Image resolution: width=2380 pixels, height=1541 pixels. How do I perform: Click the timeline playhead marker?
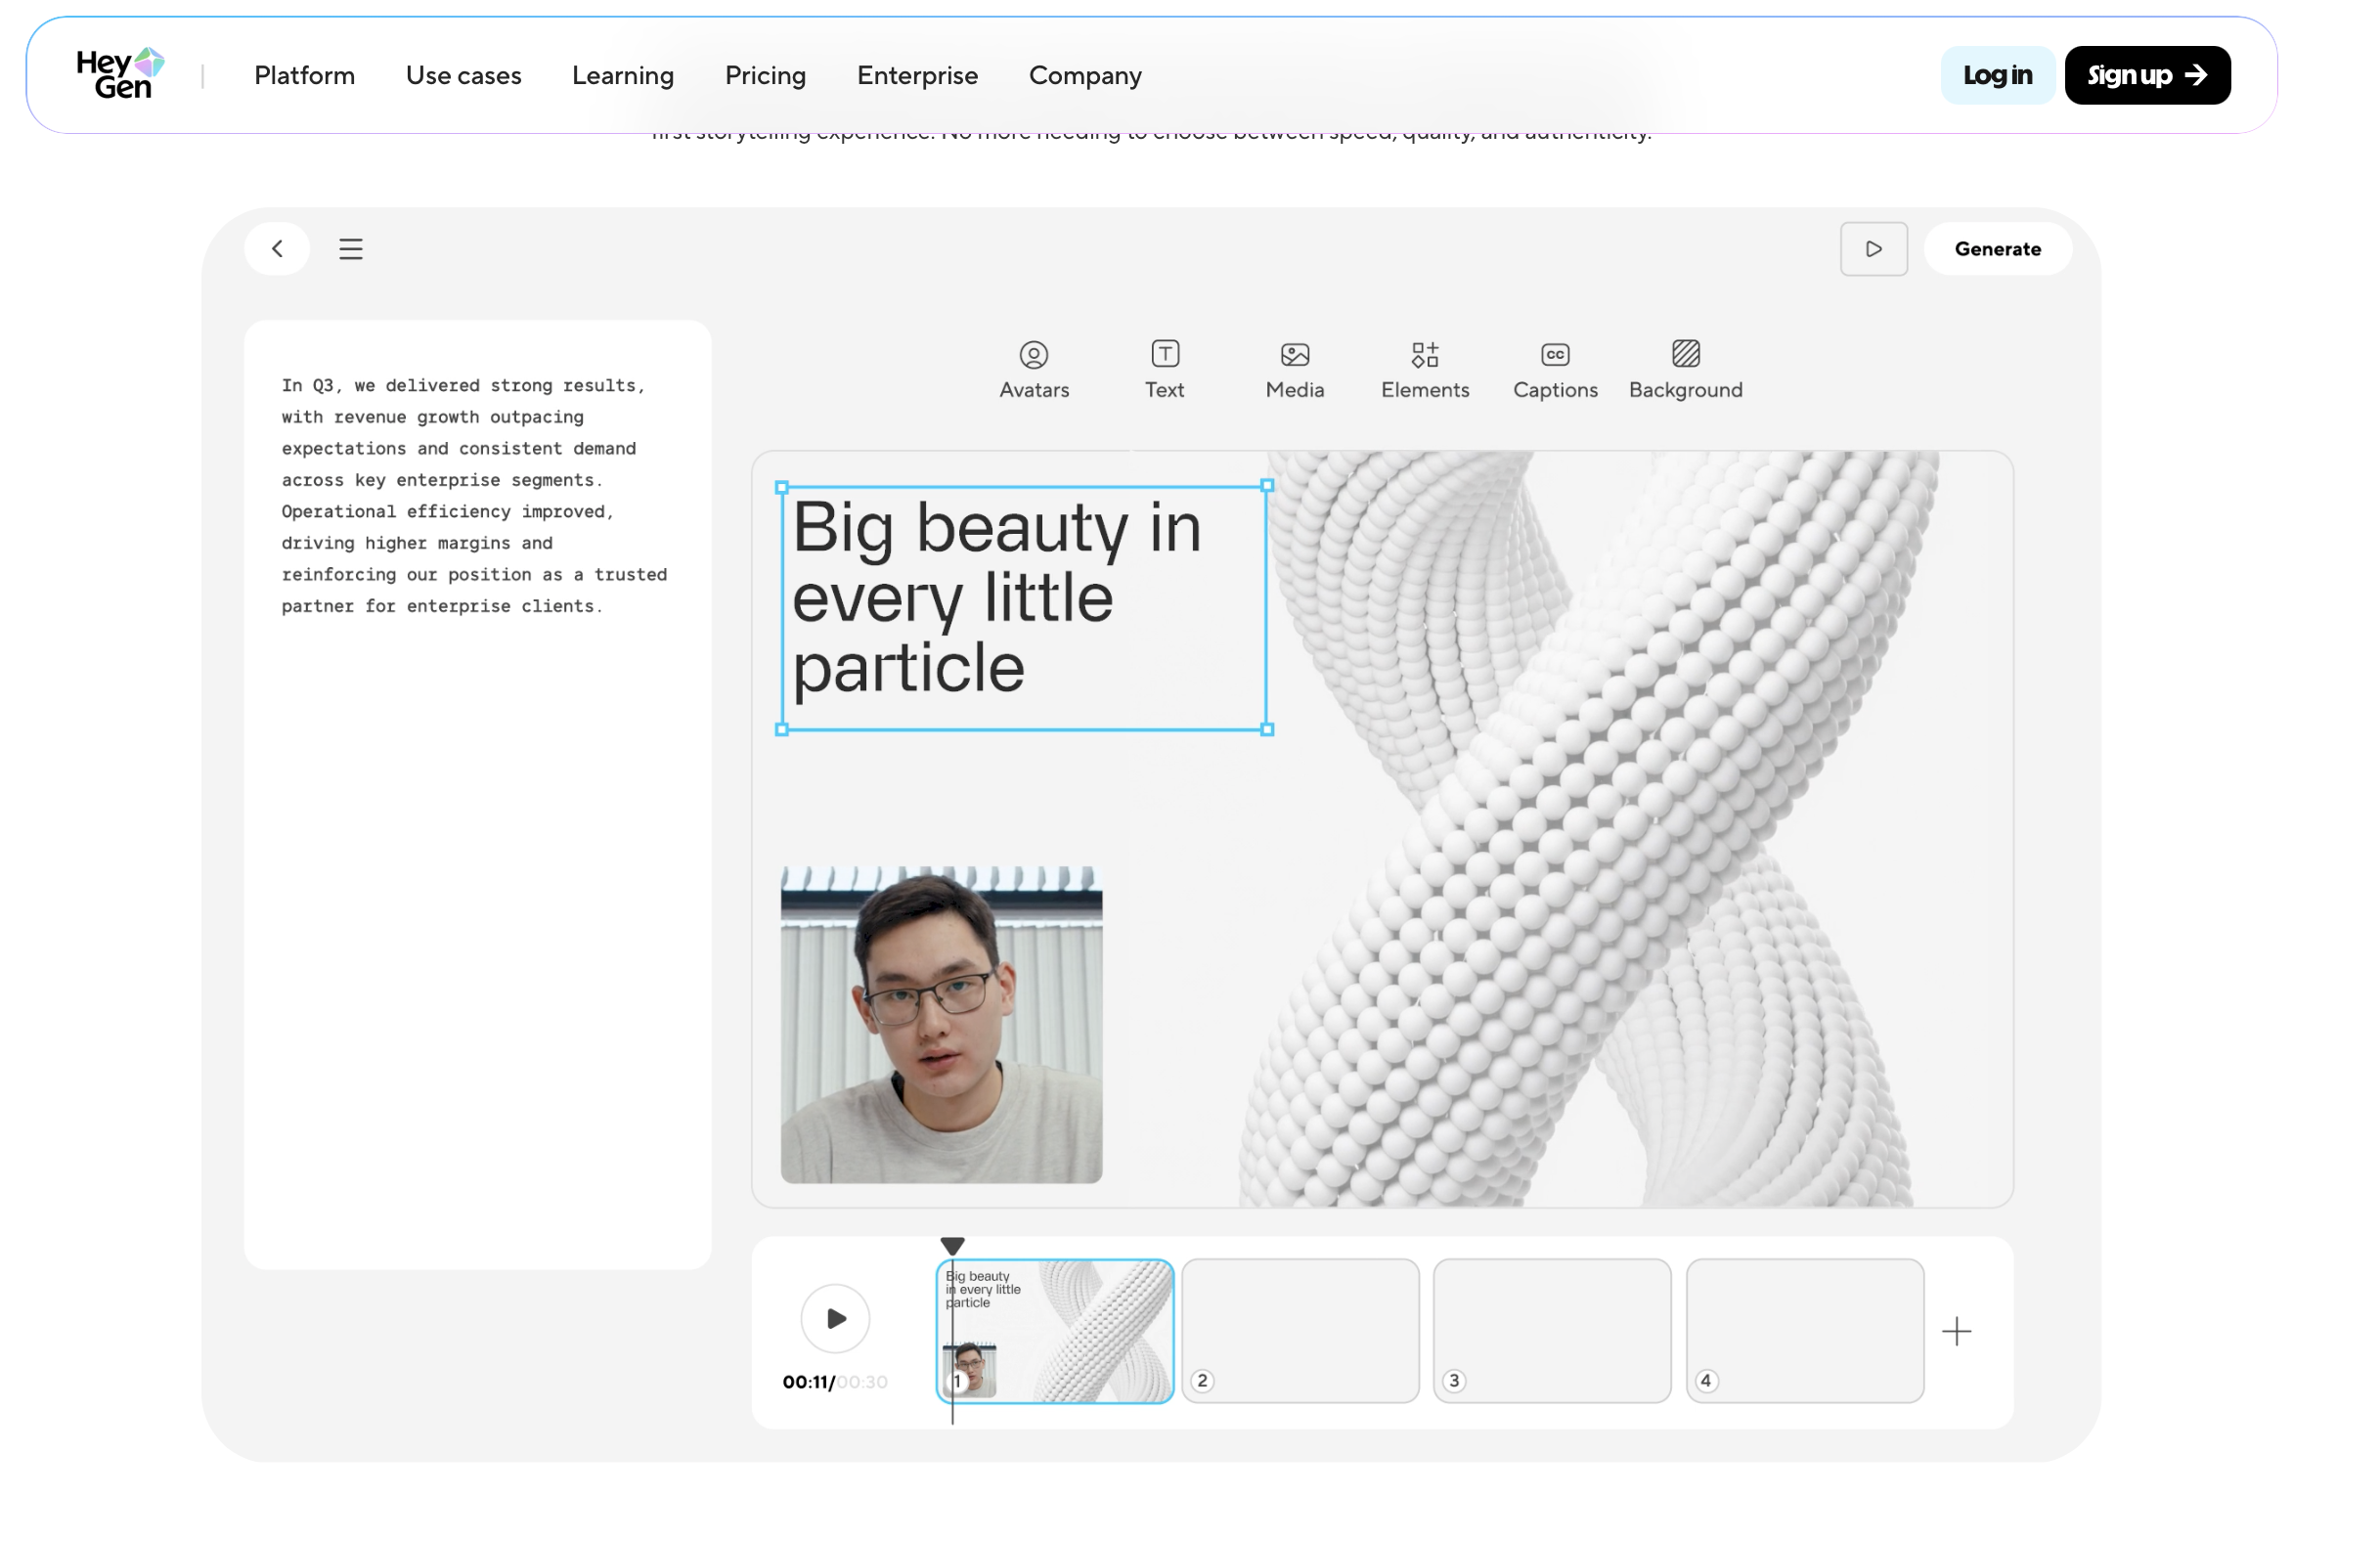point(952,1245)
